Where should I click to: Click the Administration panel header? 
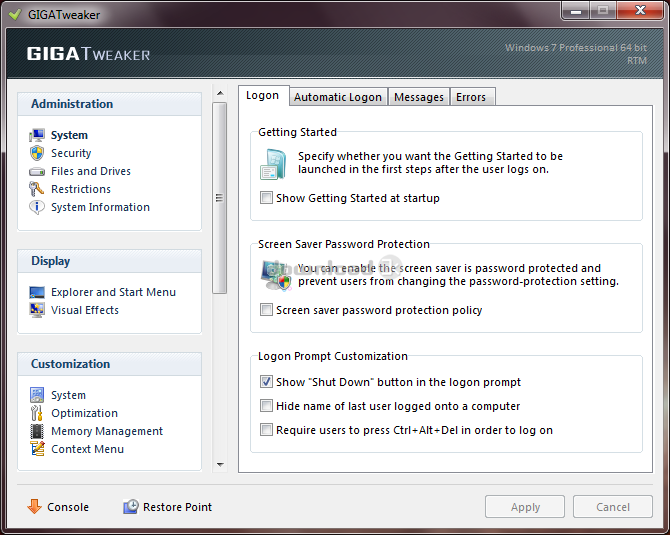[x=109, y=104]
